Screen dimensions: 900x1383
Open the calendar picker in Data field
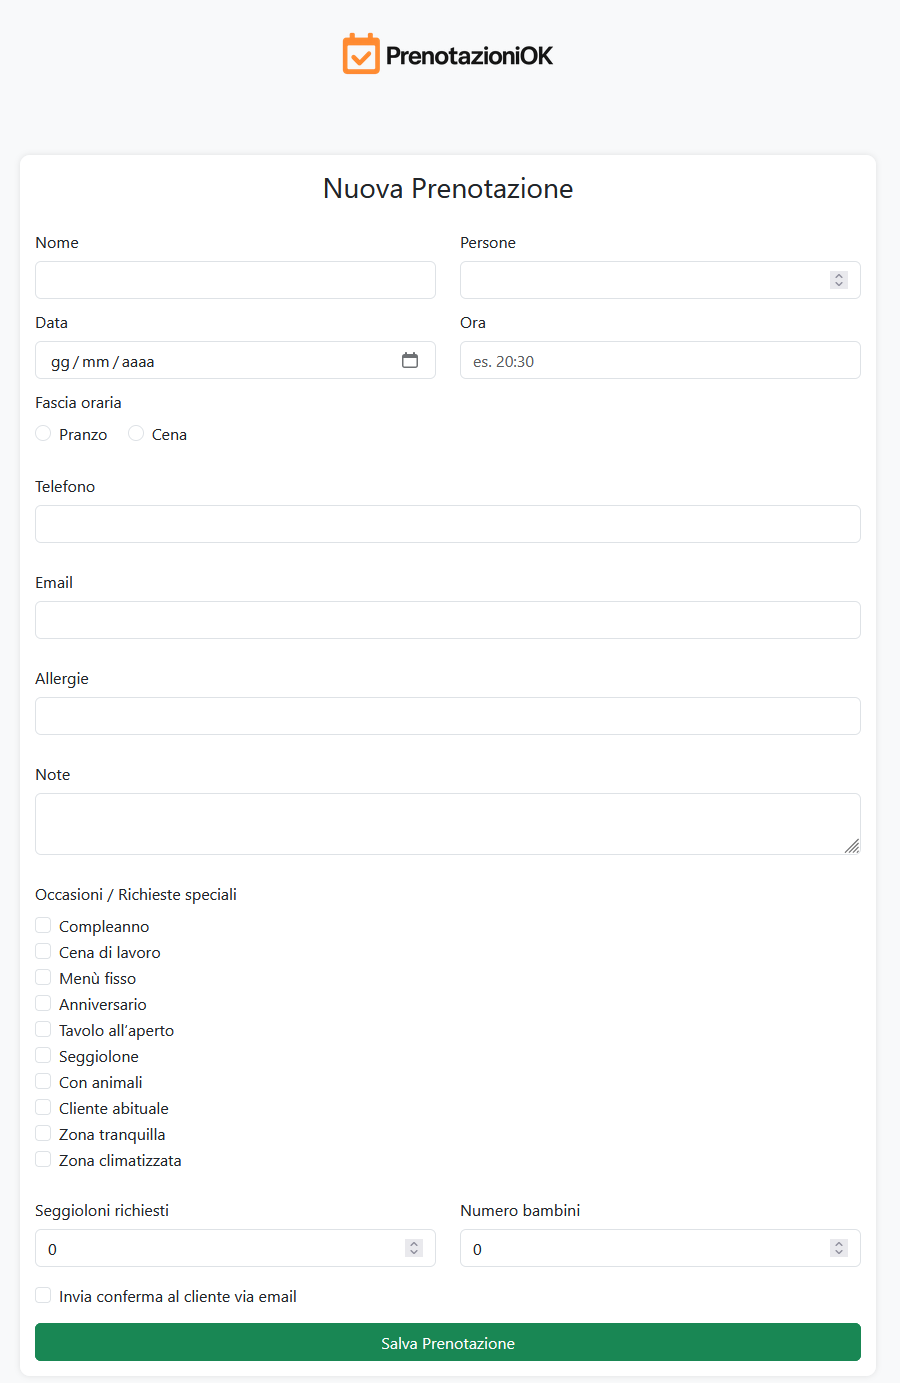tap(410, 360)
